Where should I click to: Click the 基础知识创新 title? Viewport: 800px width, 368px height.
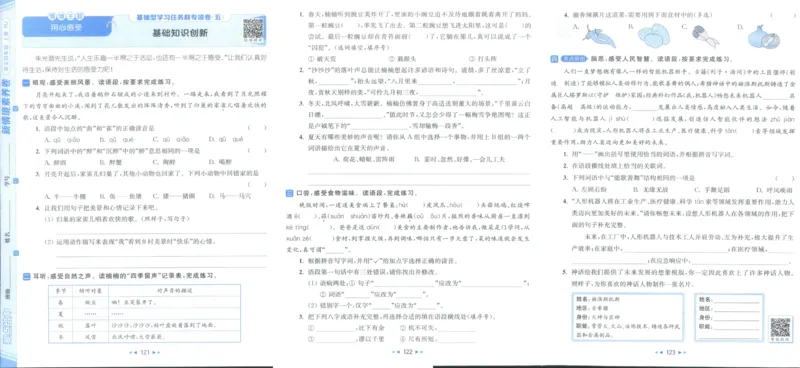180,34
